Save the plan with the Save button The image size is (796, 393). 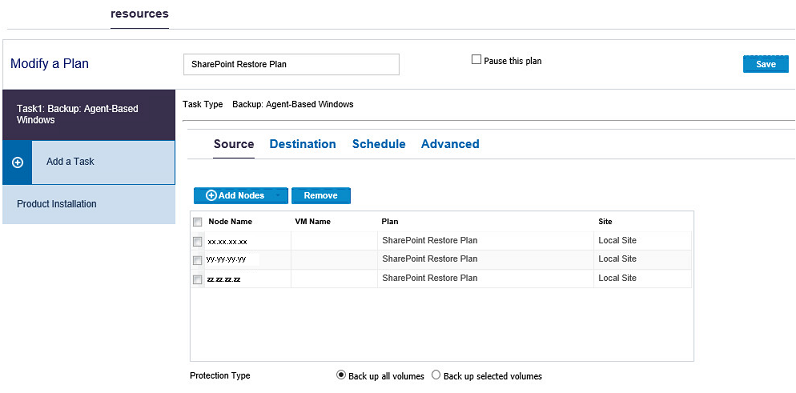click(x=766, y=64)
